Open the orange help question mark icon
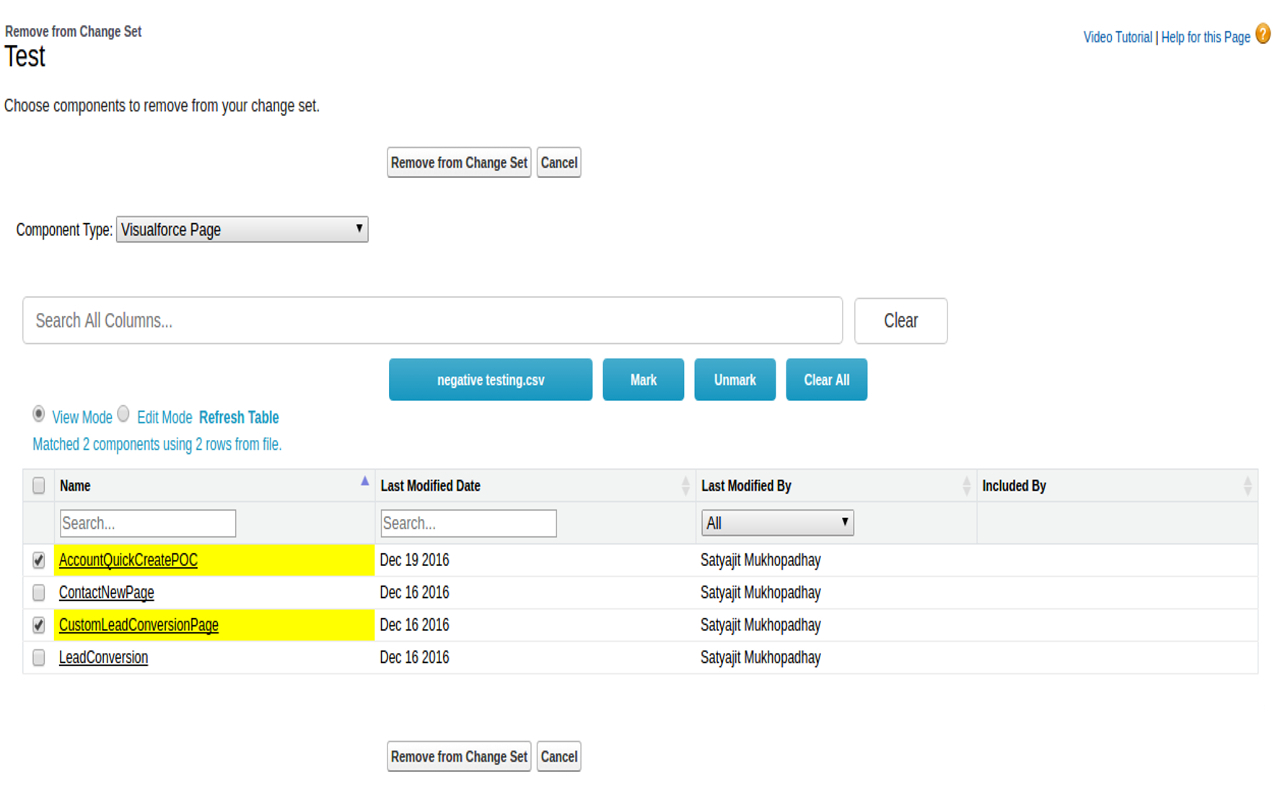 pyautogui.click(x=1263, y=34)
